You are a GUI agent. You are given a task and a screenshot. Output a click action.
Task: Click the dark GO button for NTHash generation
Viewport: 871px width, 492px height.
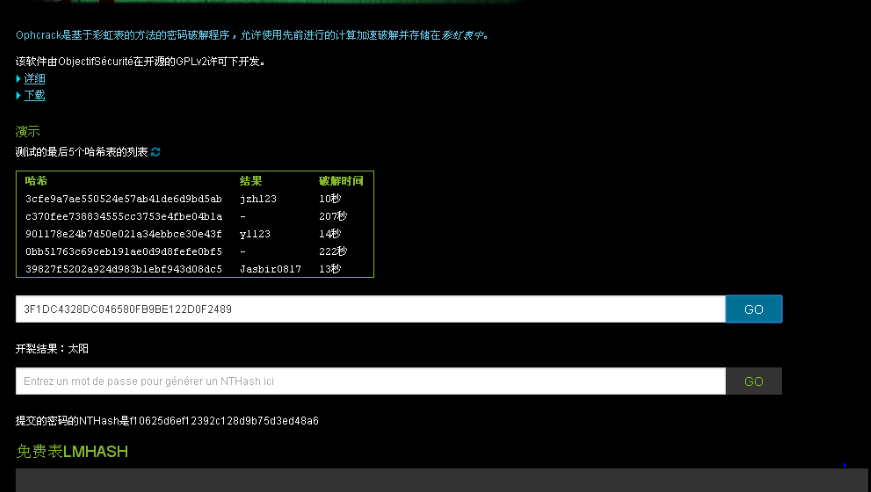[x=754, y=381]
